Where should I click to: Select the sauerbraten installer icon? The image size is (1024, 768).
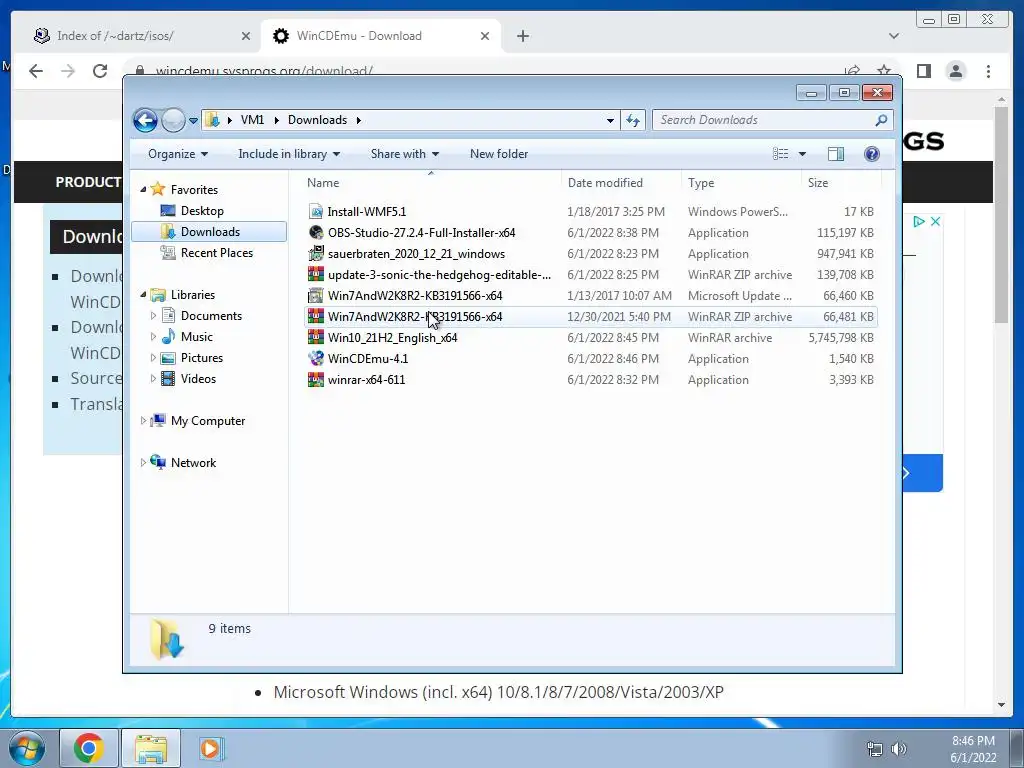click(315, 253)
